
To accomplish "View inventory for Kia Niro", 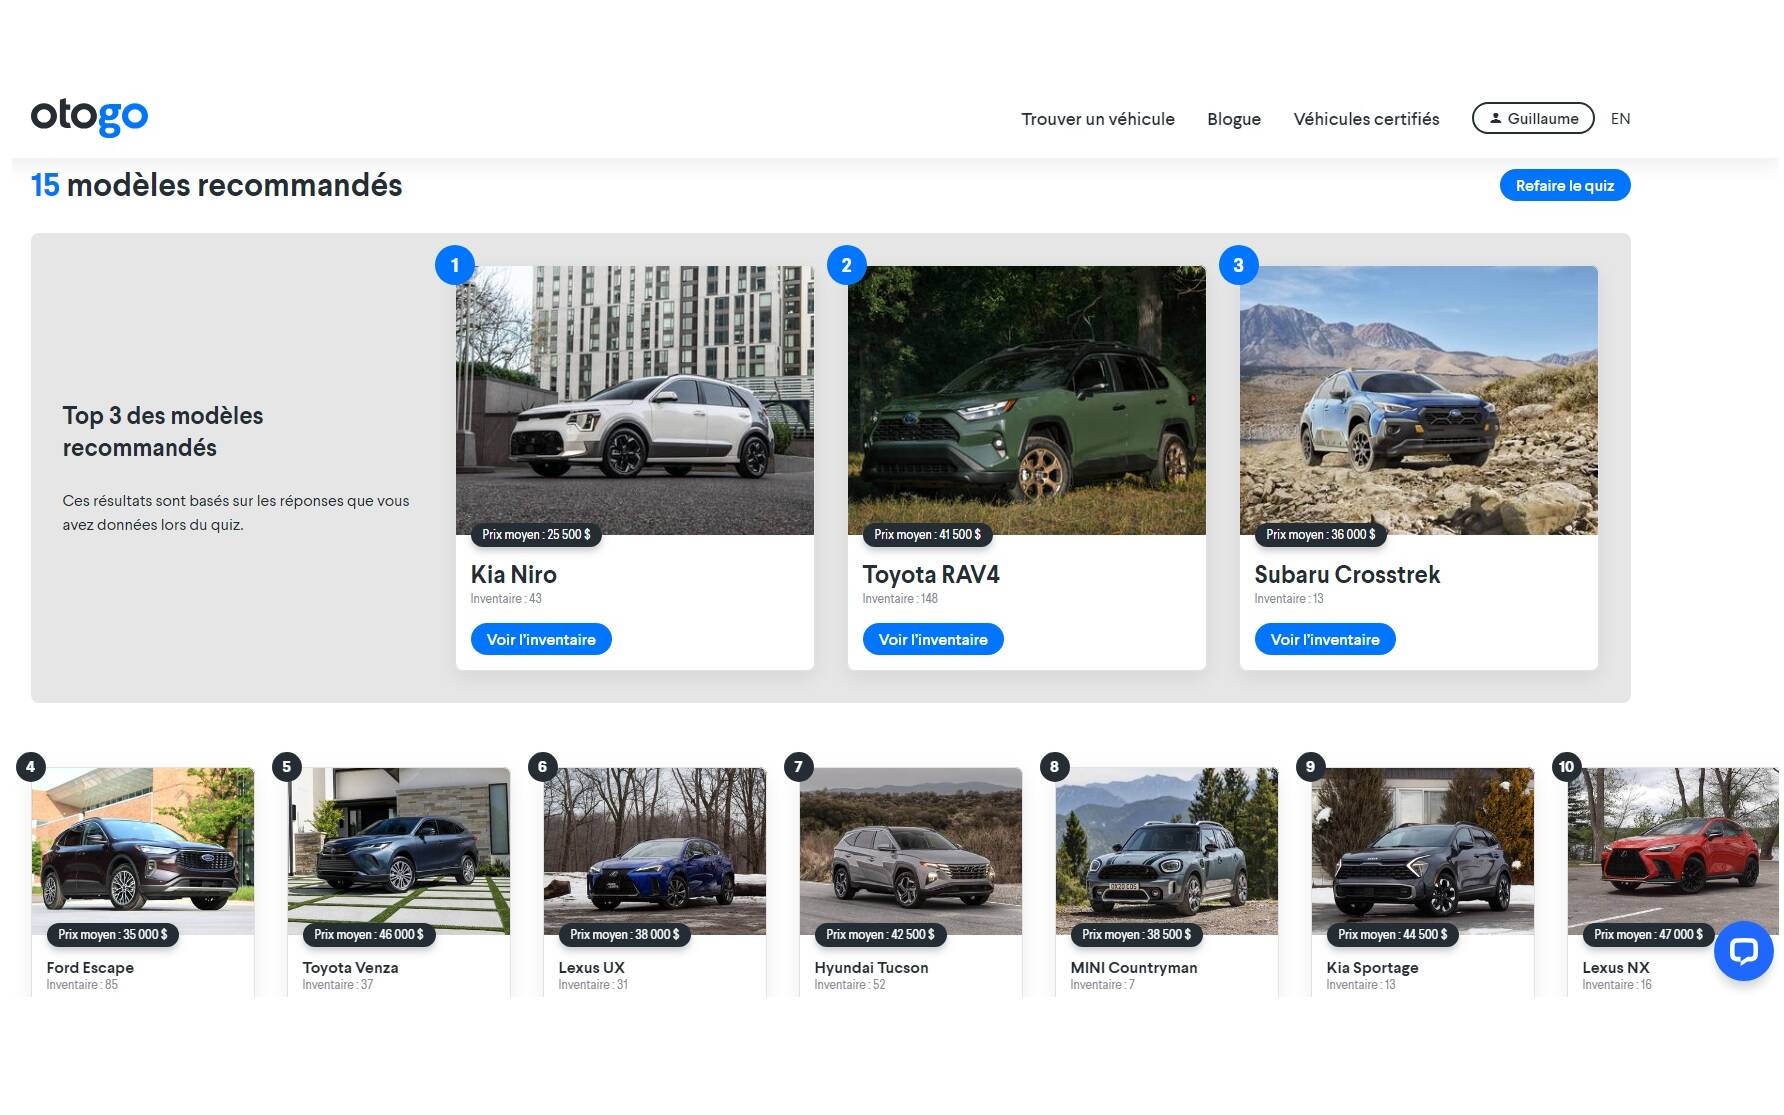I will tap(541, 639).
